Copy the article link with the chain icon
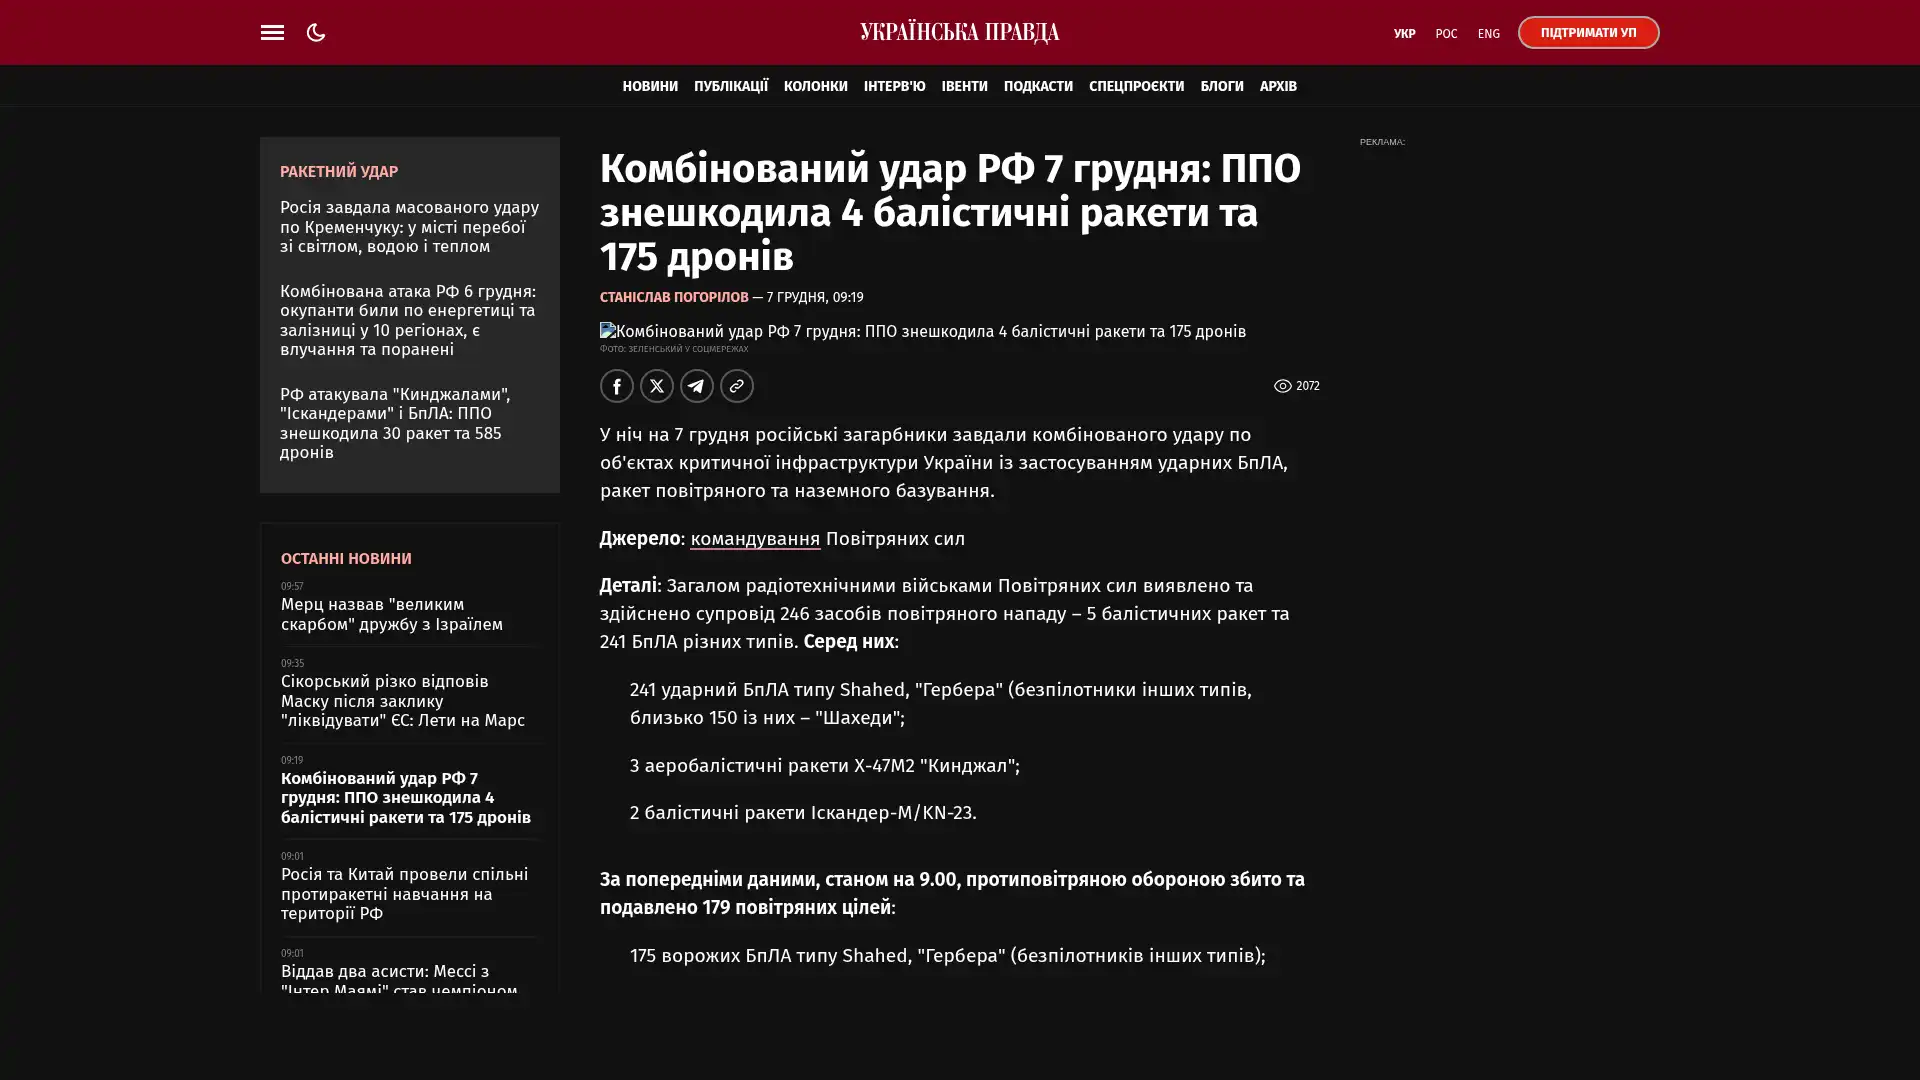The height and width of the screenshot is (1080, 1920). click(x=736, y=386)
